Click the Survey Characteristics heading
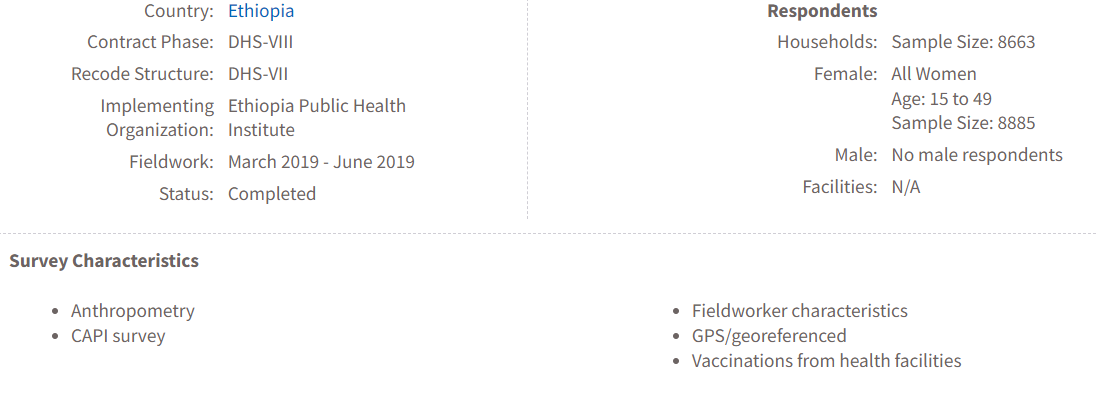 click(104, 261)
